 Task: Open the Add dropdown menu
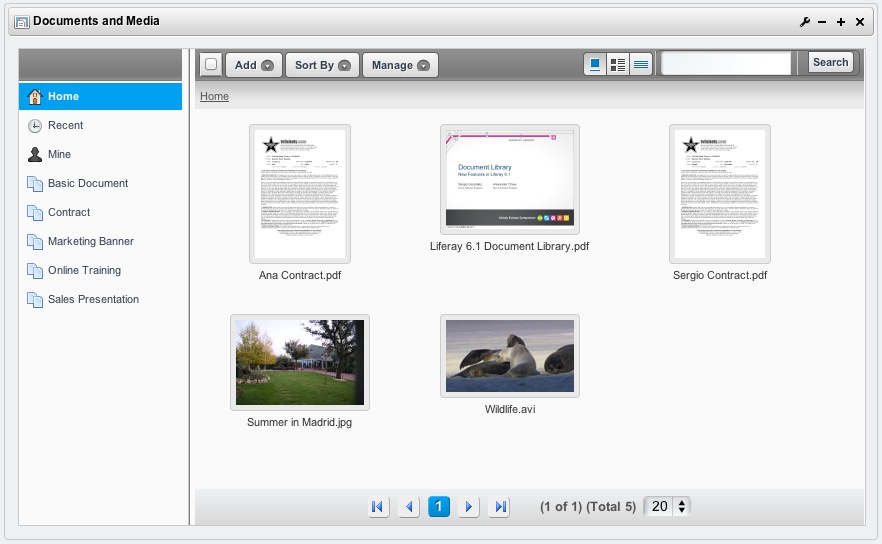click(254, 65)
